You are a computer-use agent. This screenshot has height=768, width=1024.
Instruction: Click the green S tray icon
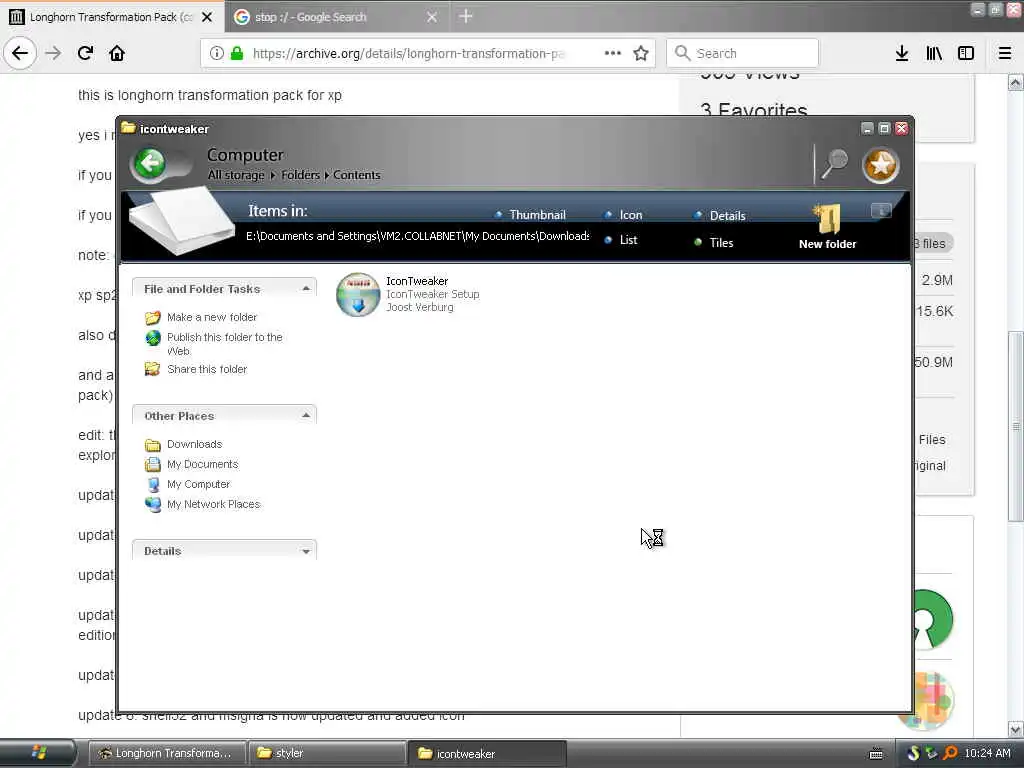click(x=913, y=753)
